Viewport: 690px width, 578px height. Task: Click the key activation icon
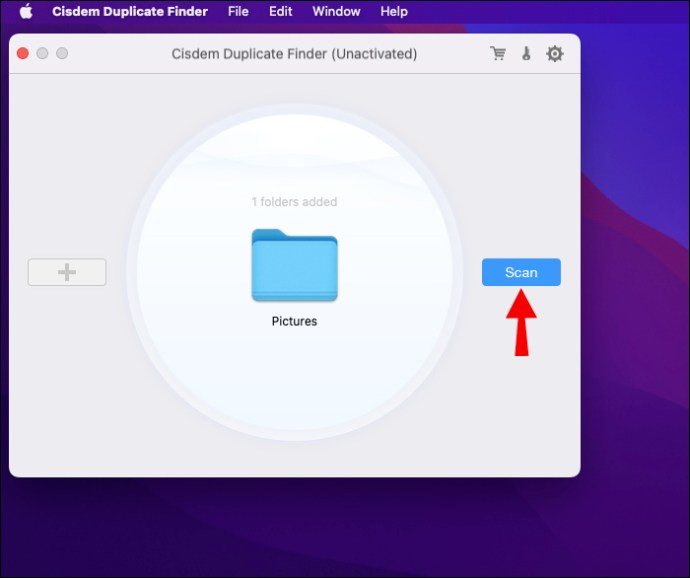[x=526, y=54]
